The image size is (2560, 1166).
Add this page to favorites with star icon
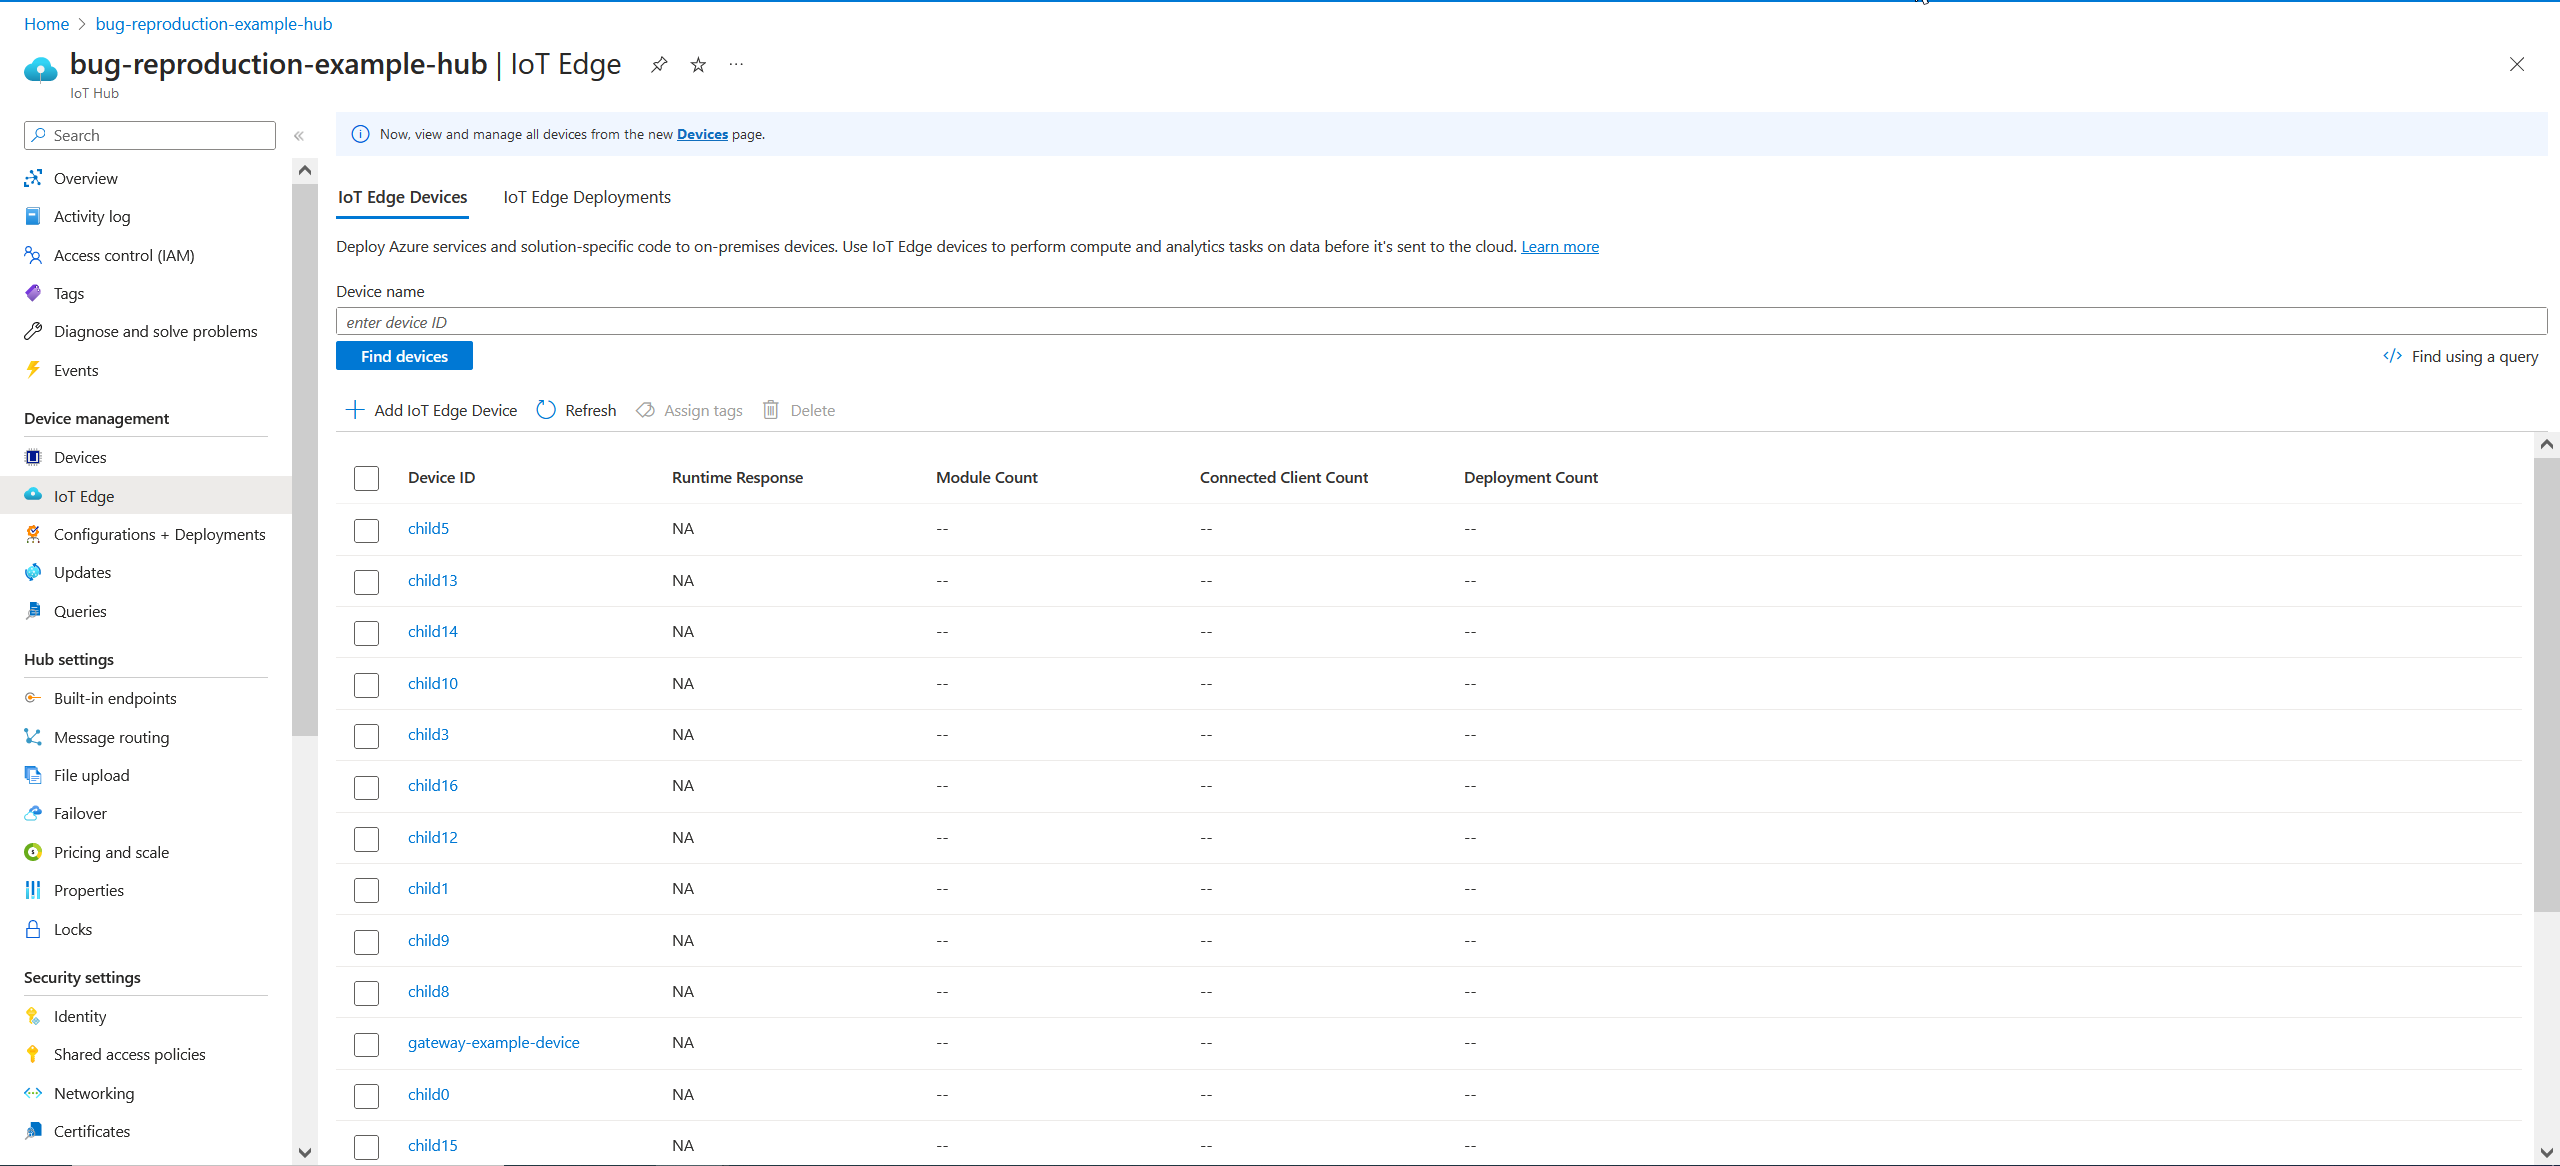pos(697,64)
